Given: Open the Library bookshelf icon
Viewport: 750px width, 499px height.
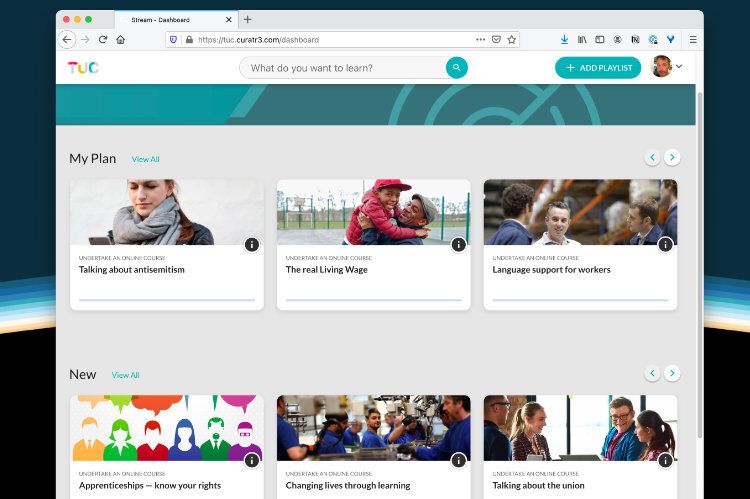Looking at the screenshot, I should pos(582,40).
